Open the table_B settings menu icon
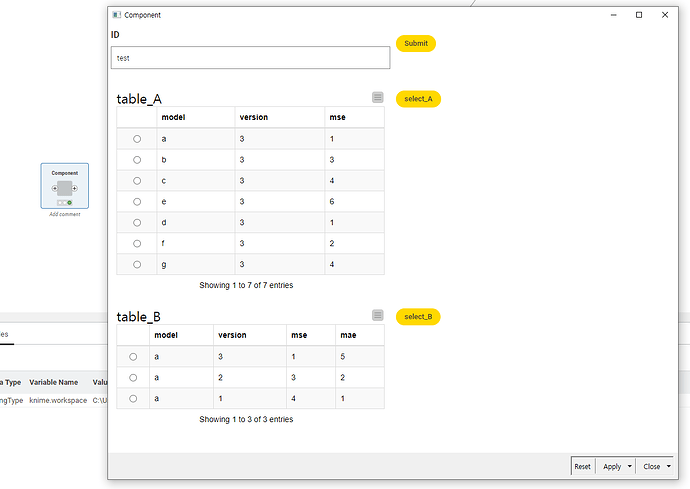 pyautogui.click(x=377, y=315)
